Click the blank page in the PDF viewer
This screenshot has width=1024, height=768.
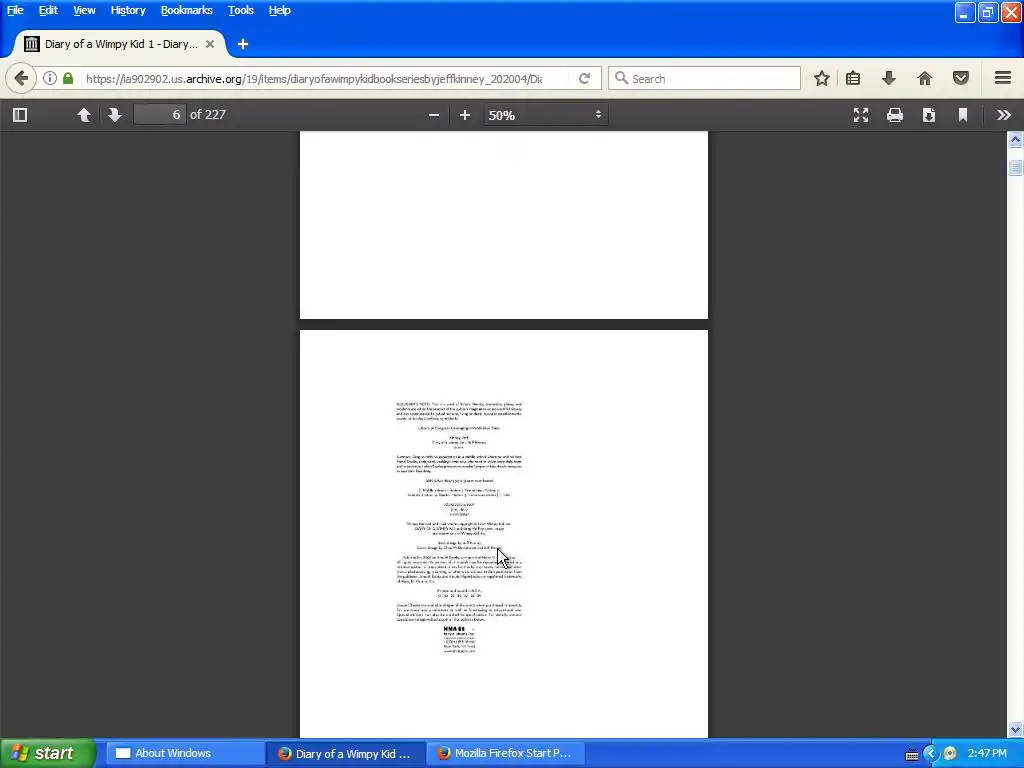click(x=504, y=225)
